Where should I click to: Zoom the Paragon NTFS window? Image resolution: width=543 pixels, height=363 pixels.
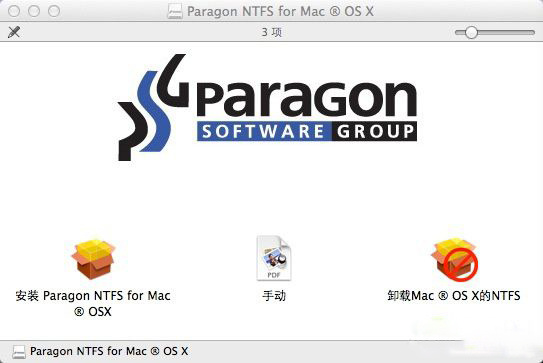[x=54, y=11]
